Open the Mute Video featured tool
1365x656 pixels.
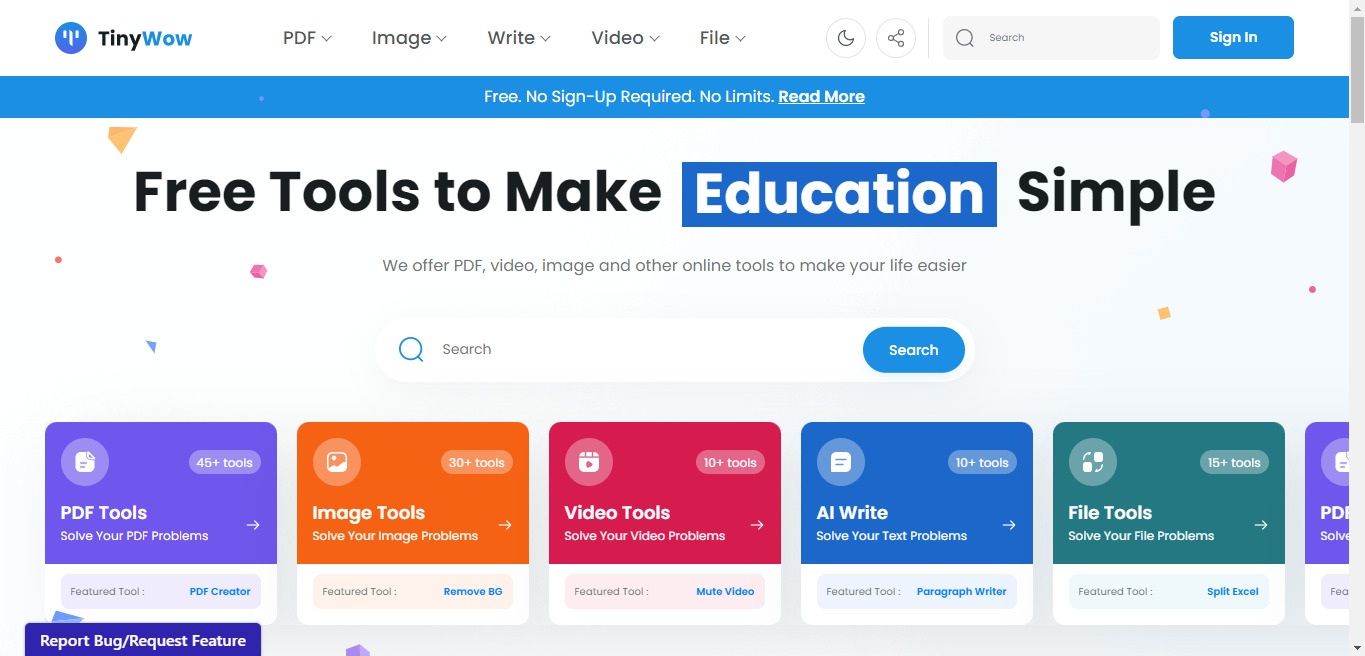pyautogui.click(x=725, y=592)
